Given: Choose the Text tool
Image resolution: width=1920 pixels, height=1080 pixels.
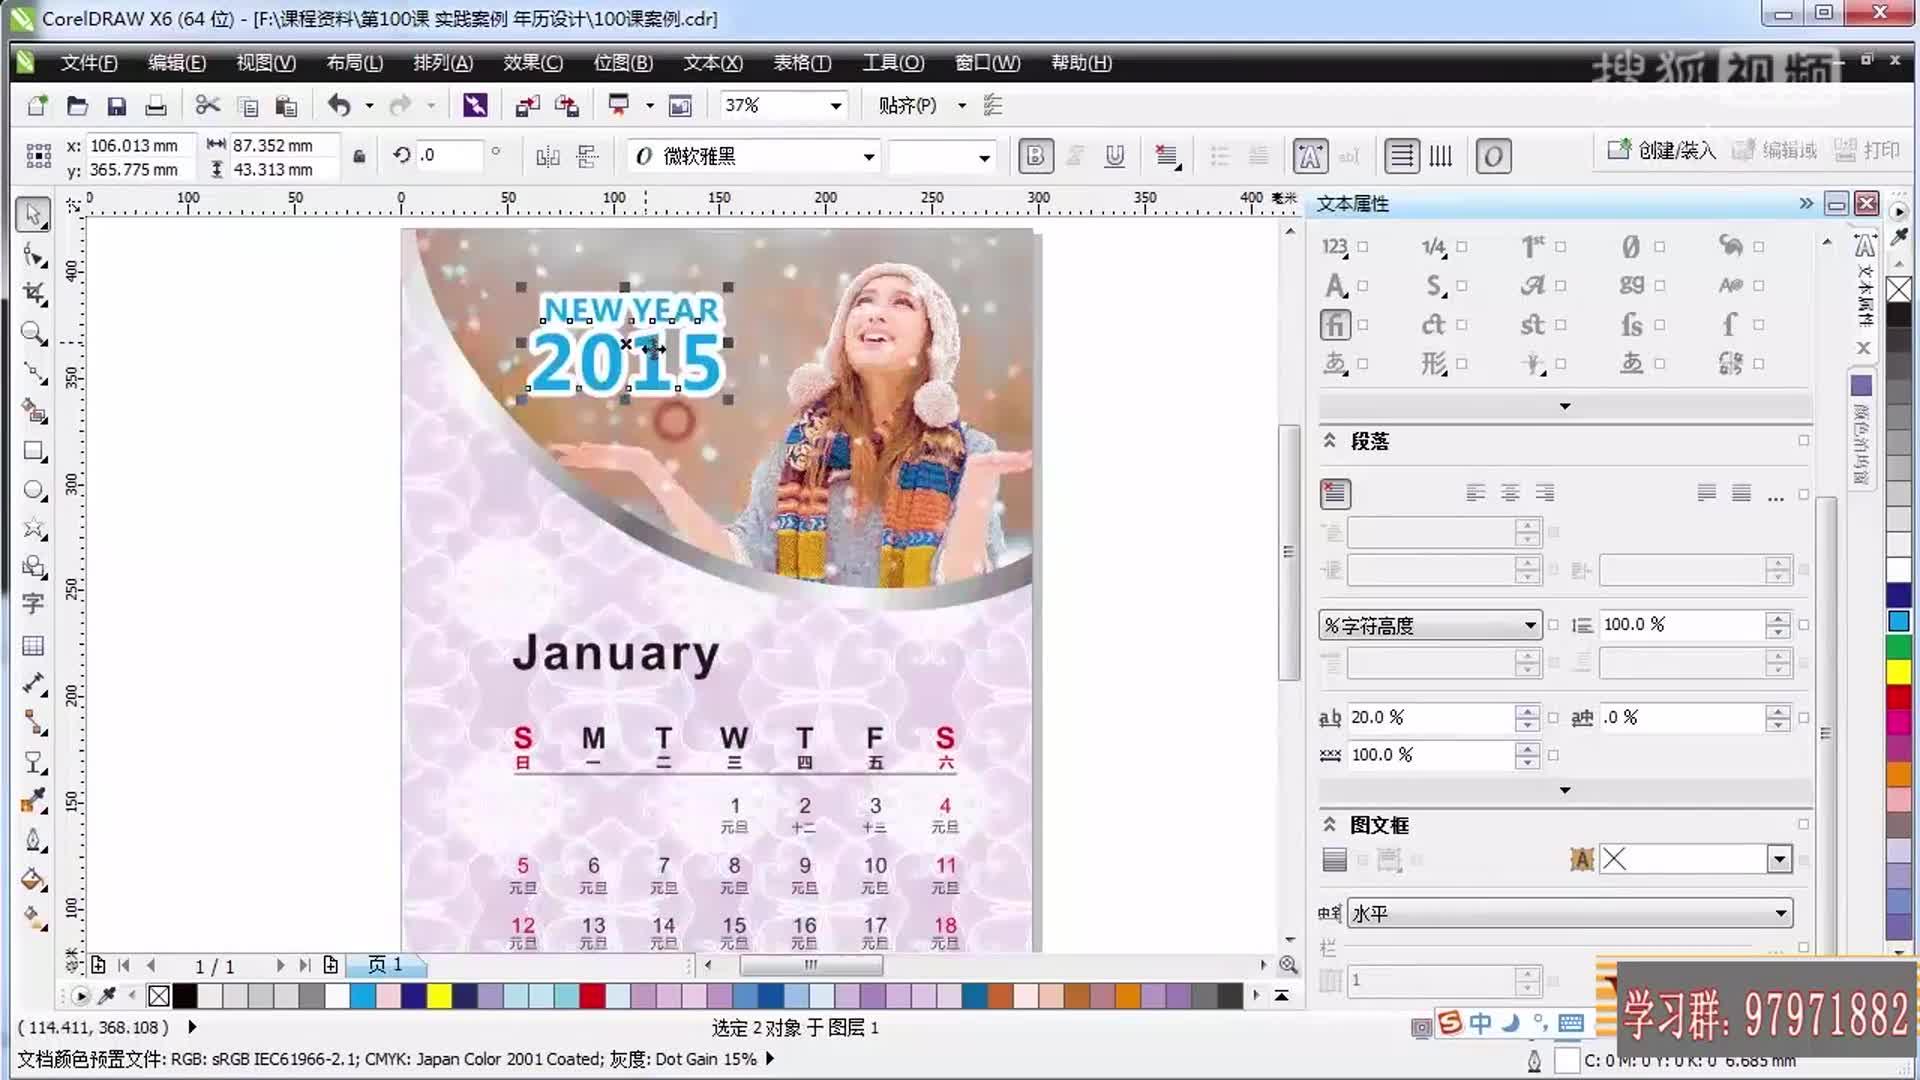Looking at the screenshot, I should coord(33,604).
